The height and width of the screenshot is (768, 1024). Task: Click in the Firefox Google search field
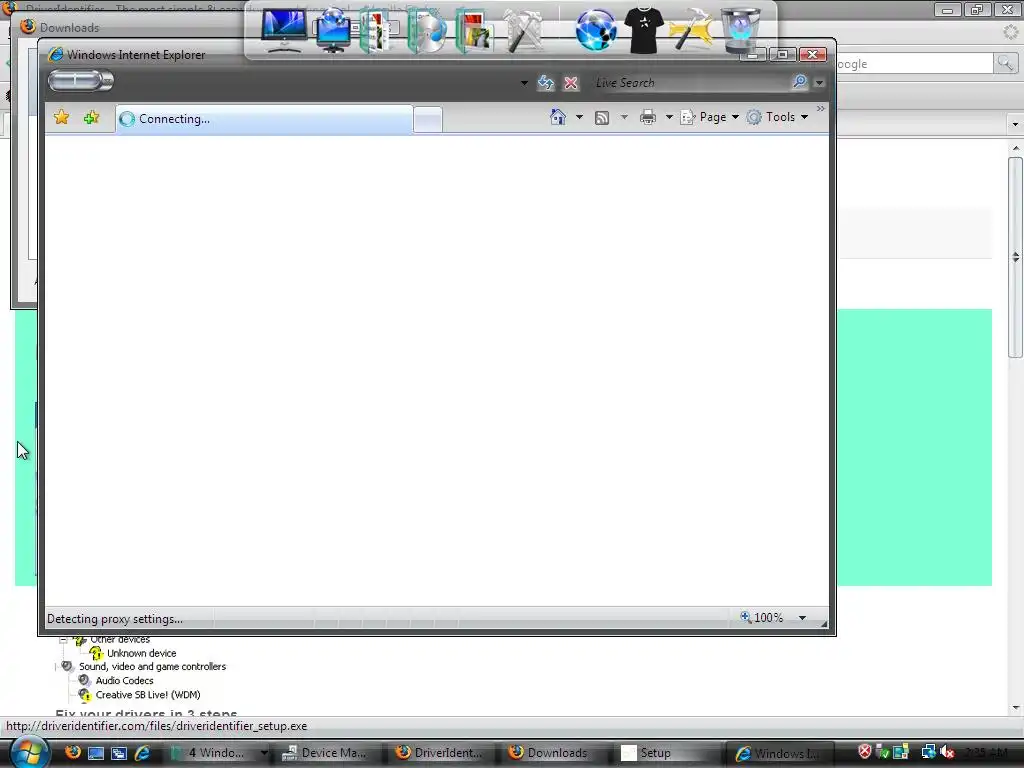(x=914, y=63)
